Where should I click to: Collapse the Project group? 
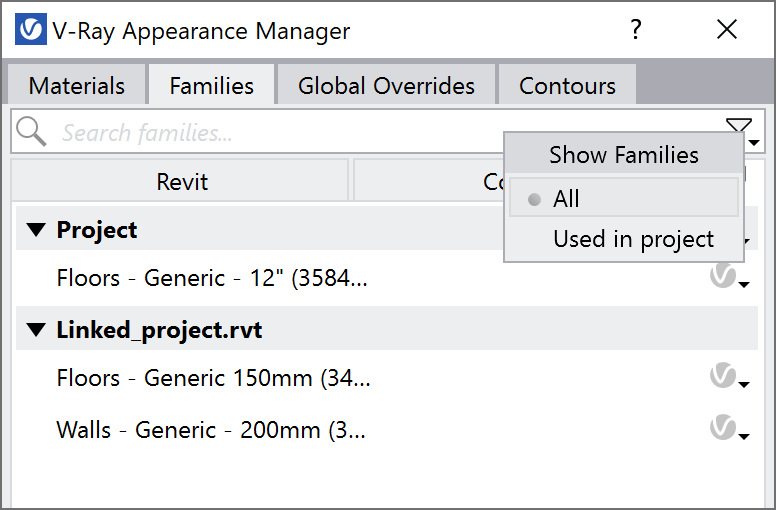click(36, 230)
